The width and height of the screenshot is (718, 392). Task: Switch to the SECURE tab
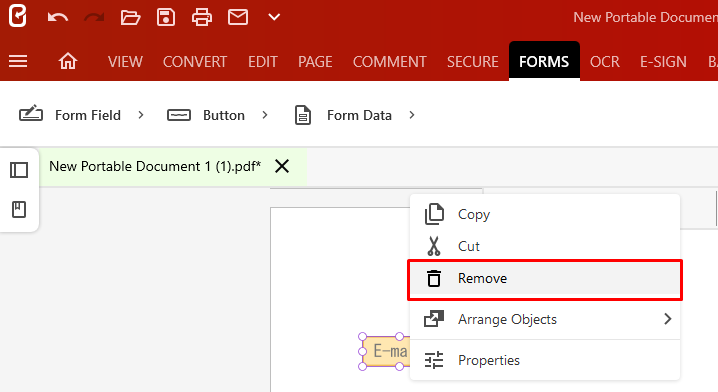473,61
